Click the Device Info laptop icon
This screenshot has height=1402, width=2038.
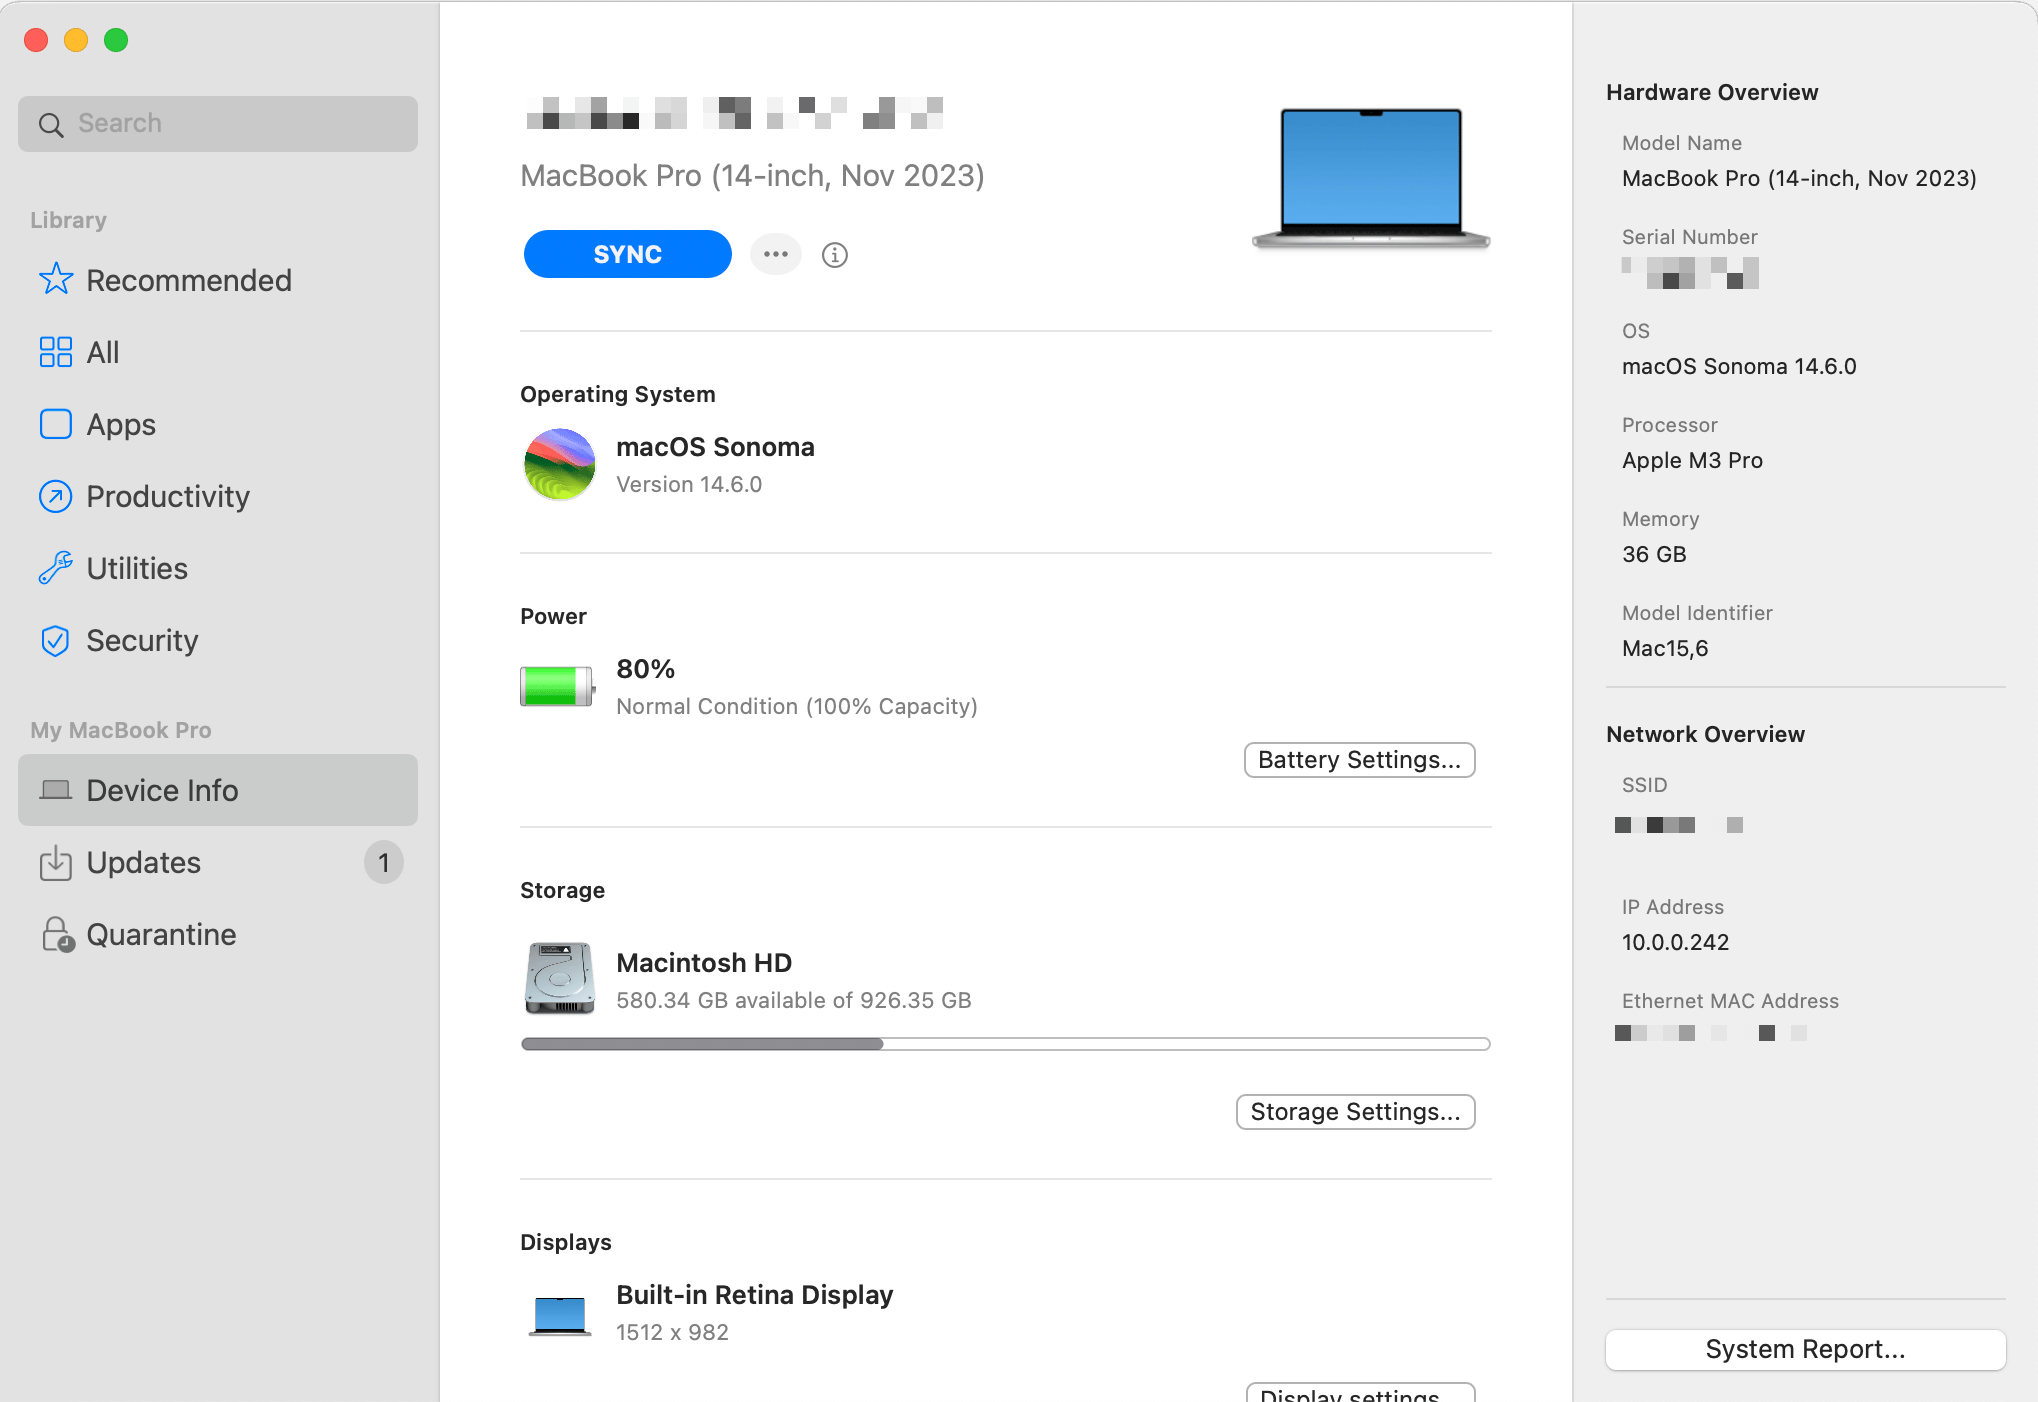click(x=56, y=790)
